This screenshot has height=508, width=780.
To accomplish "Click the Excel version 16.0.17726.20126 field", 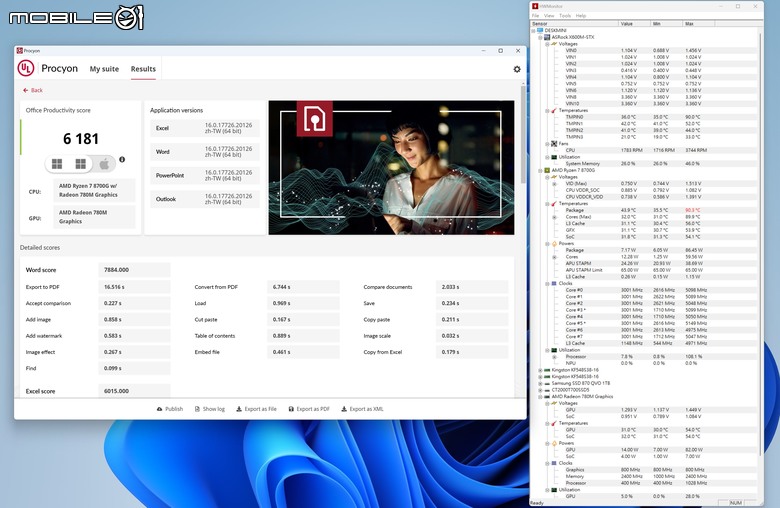I will (x=205, y=128).
